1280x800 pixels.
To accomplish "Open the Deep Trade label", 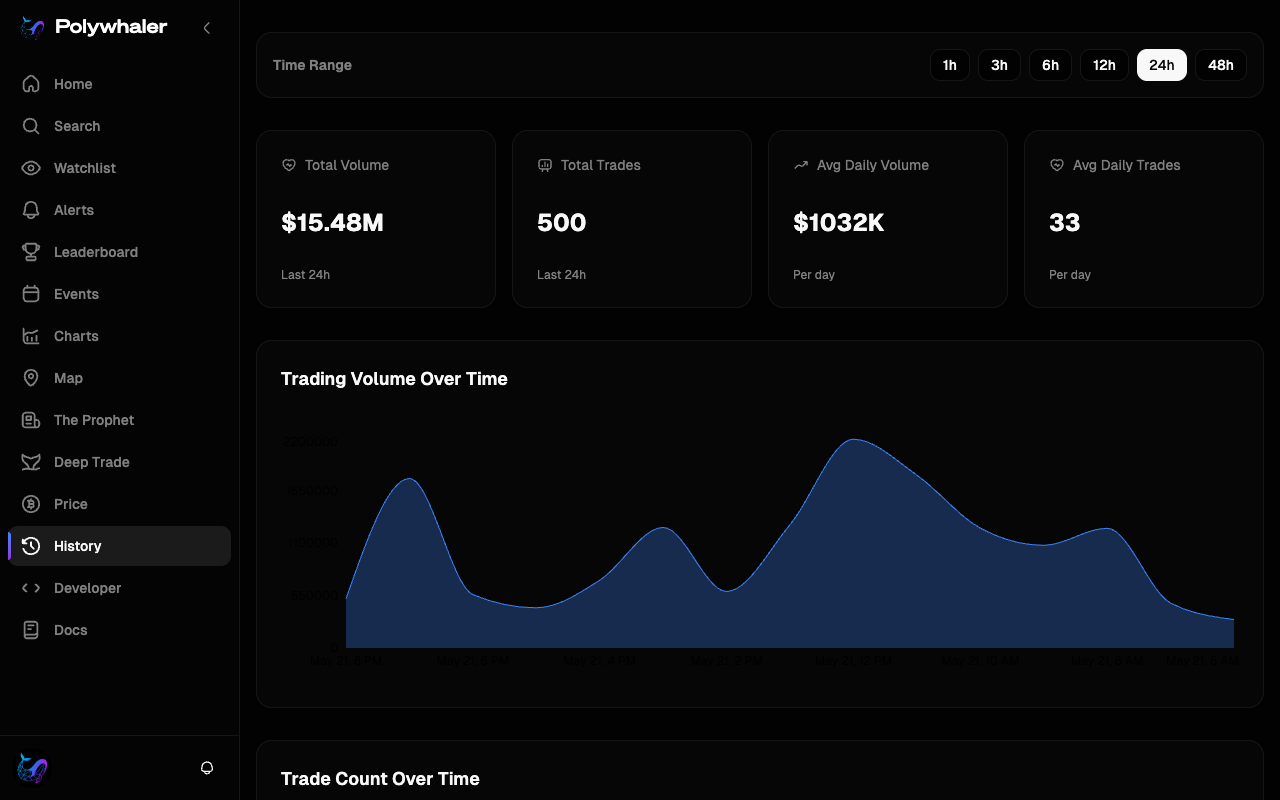I will pos(92,462).
